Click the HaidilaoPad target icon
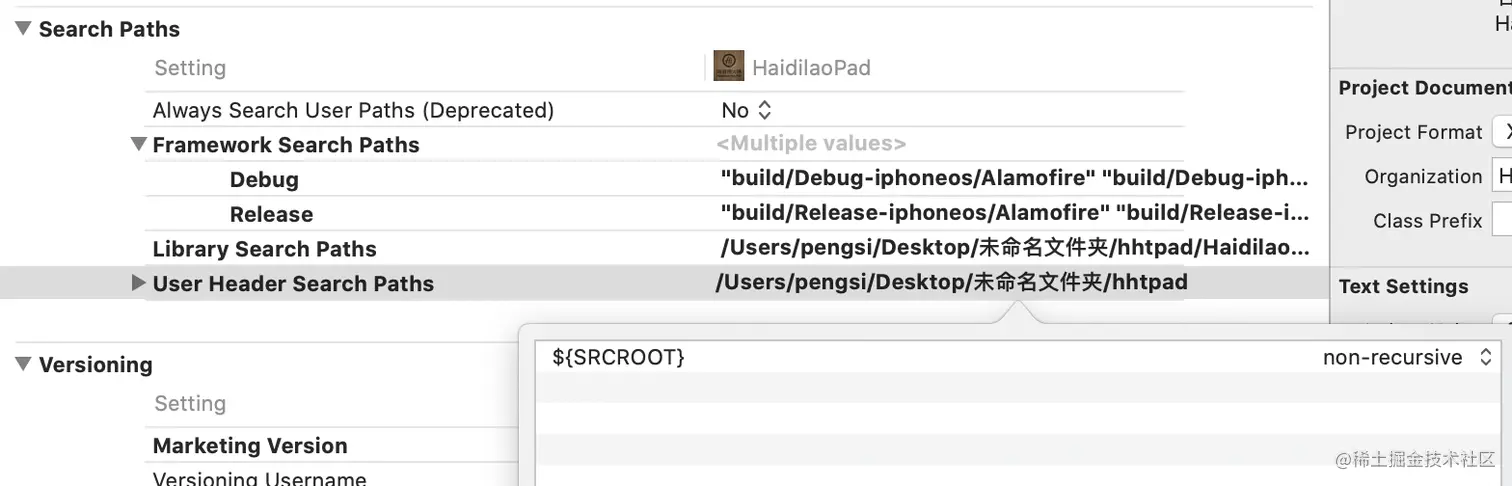The height and width of the screenshot is (486, 1512). [x=729, y=67]
